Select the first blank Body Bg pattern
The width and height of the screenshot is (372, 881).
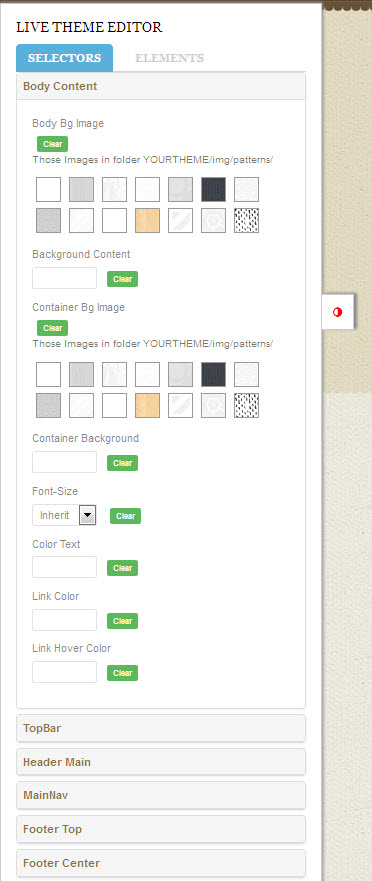48,189
